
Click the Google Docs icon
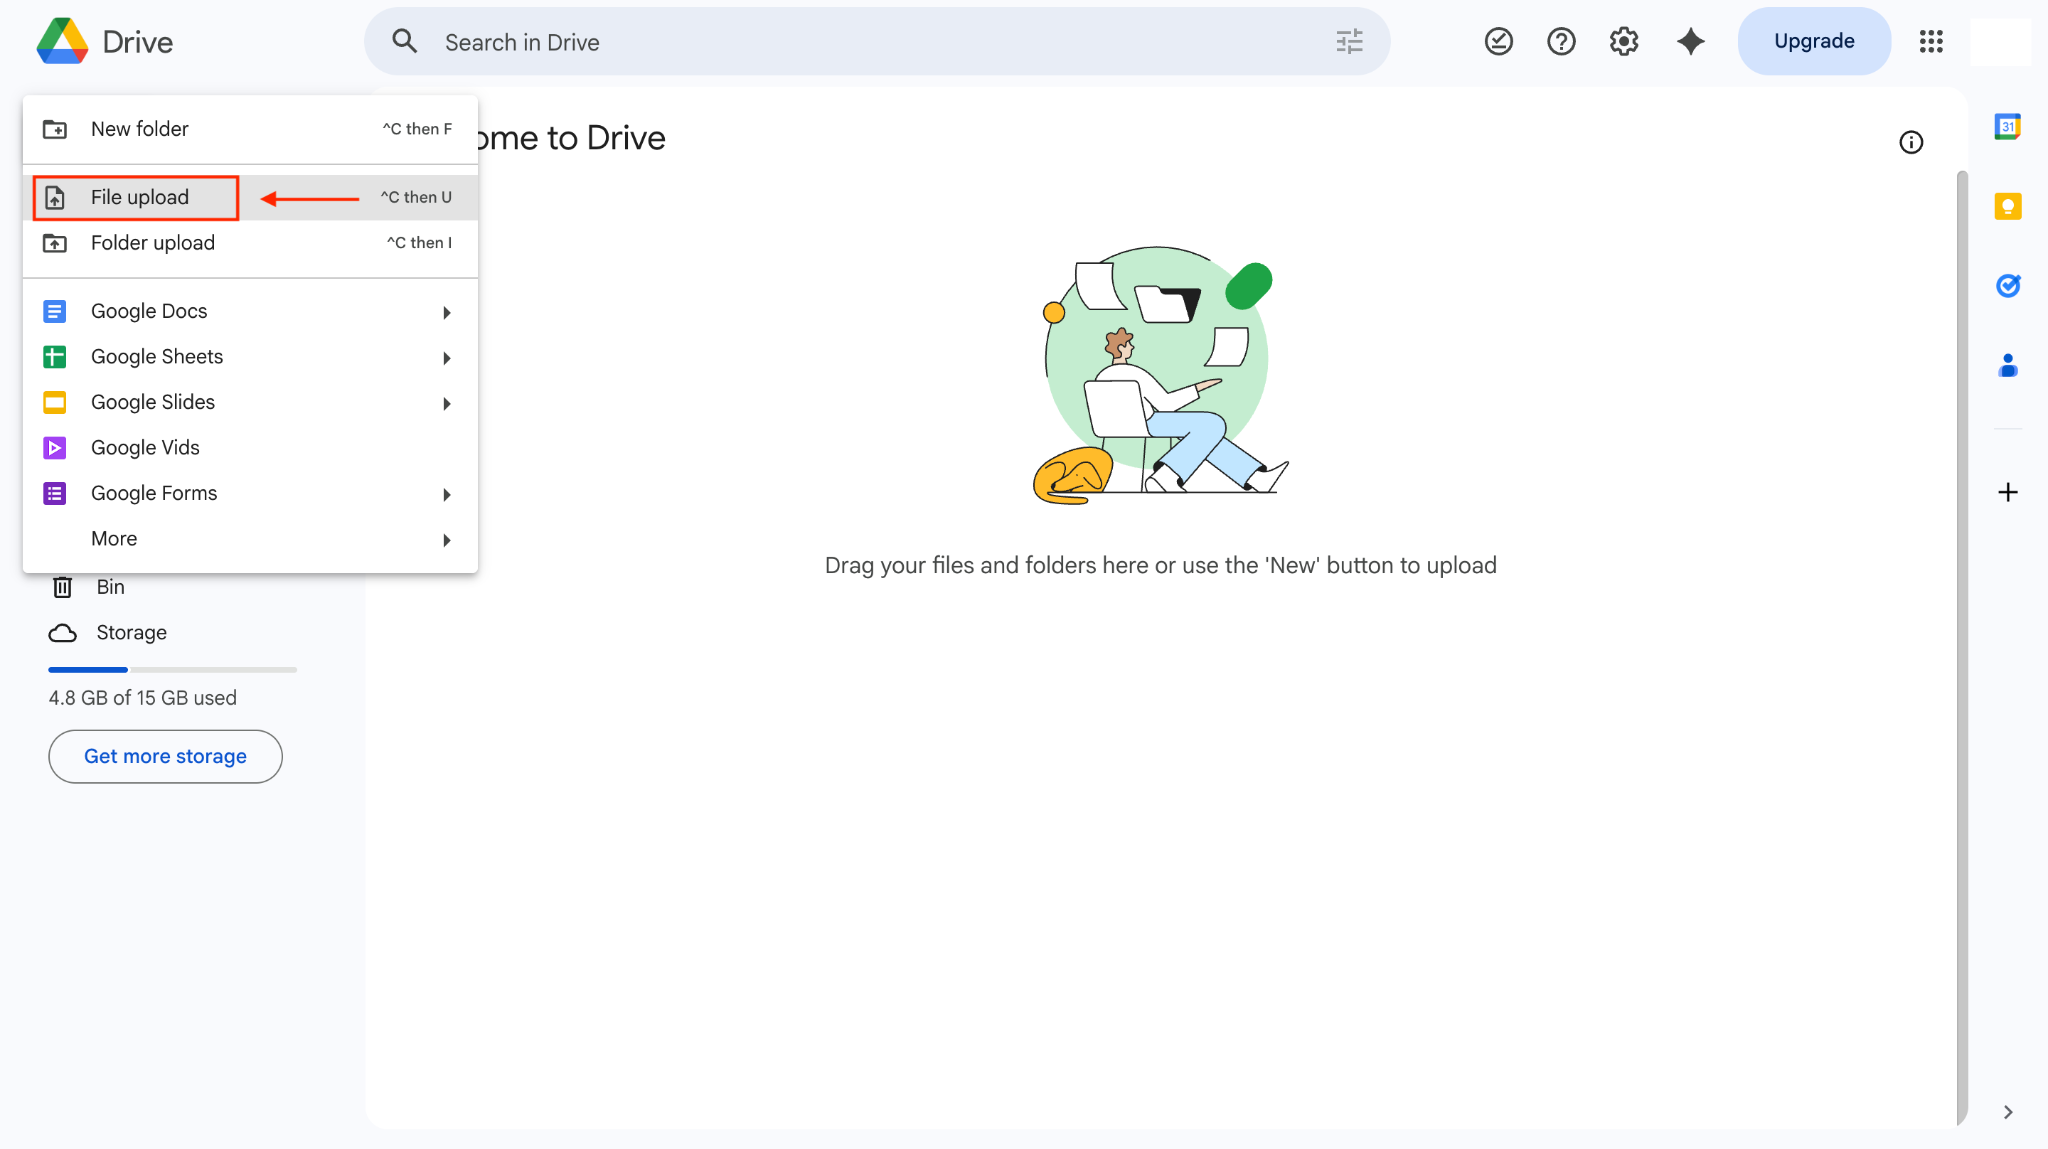click(55, 311)
